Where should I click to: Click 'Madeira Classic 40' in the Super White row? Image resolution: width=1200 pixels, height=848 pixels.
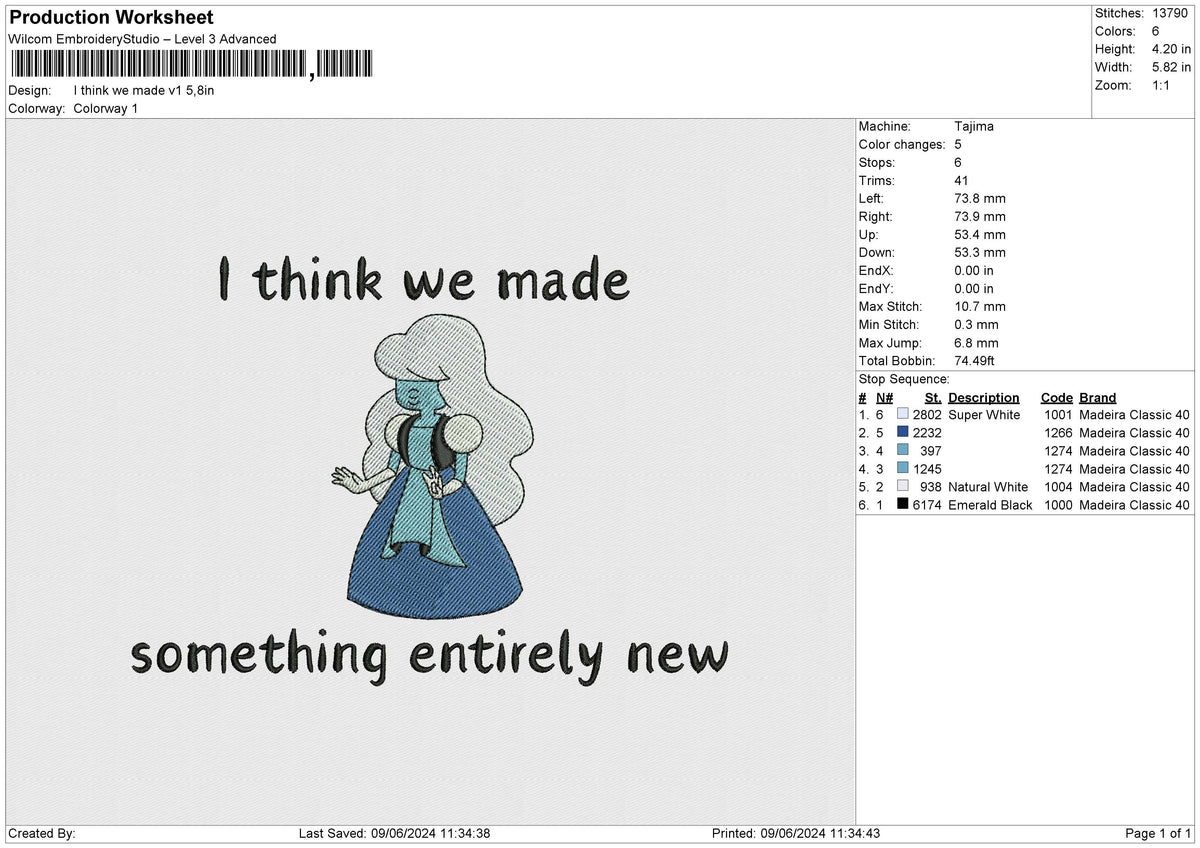click(x=1135, y=414)
